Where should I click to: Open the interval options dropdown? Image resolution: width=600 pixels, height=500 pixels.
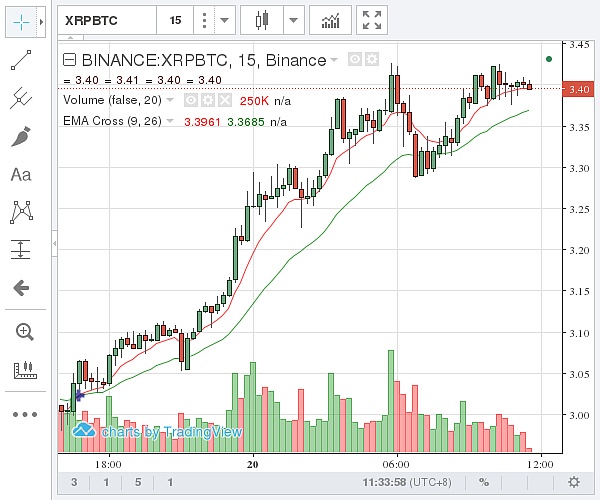pos(224,20)
